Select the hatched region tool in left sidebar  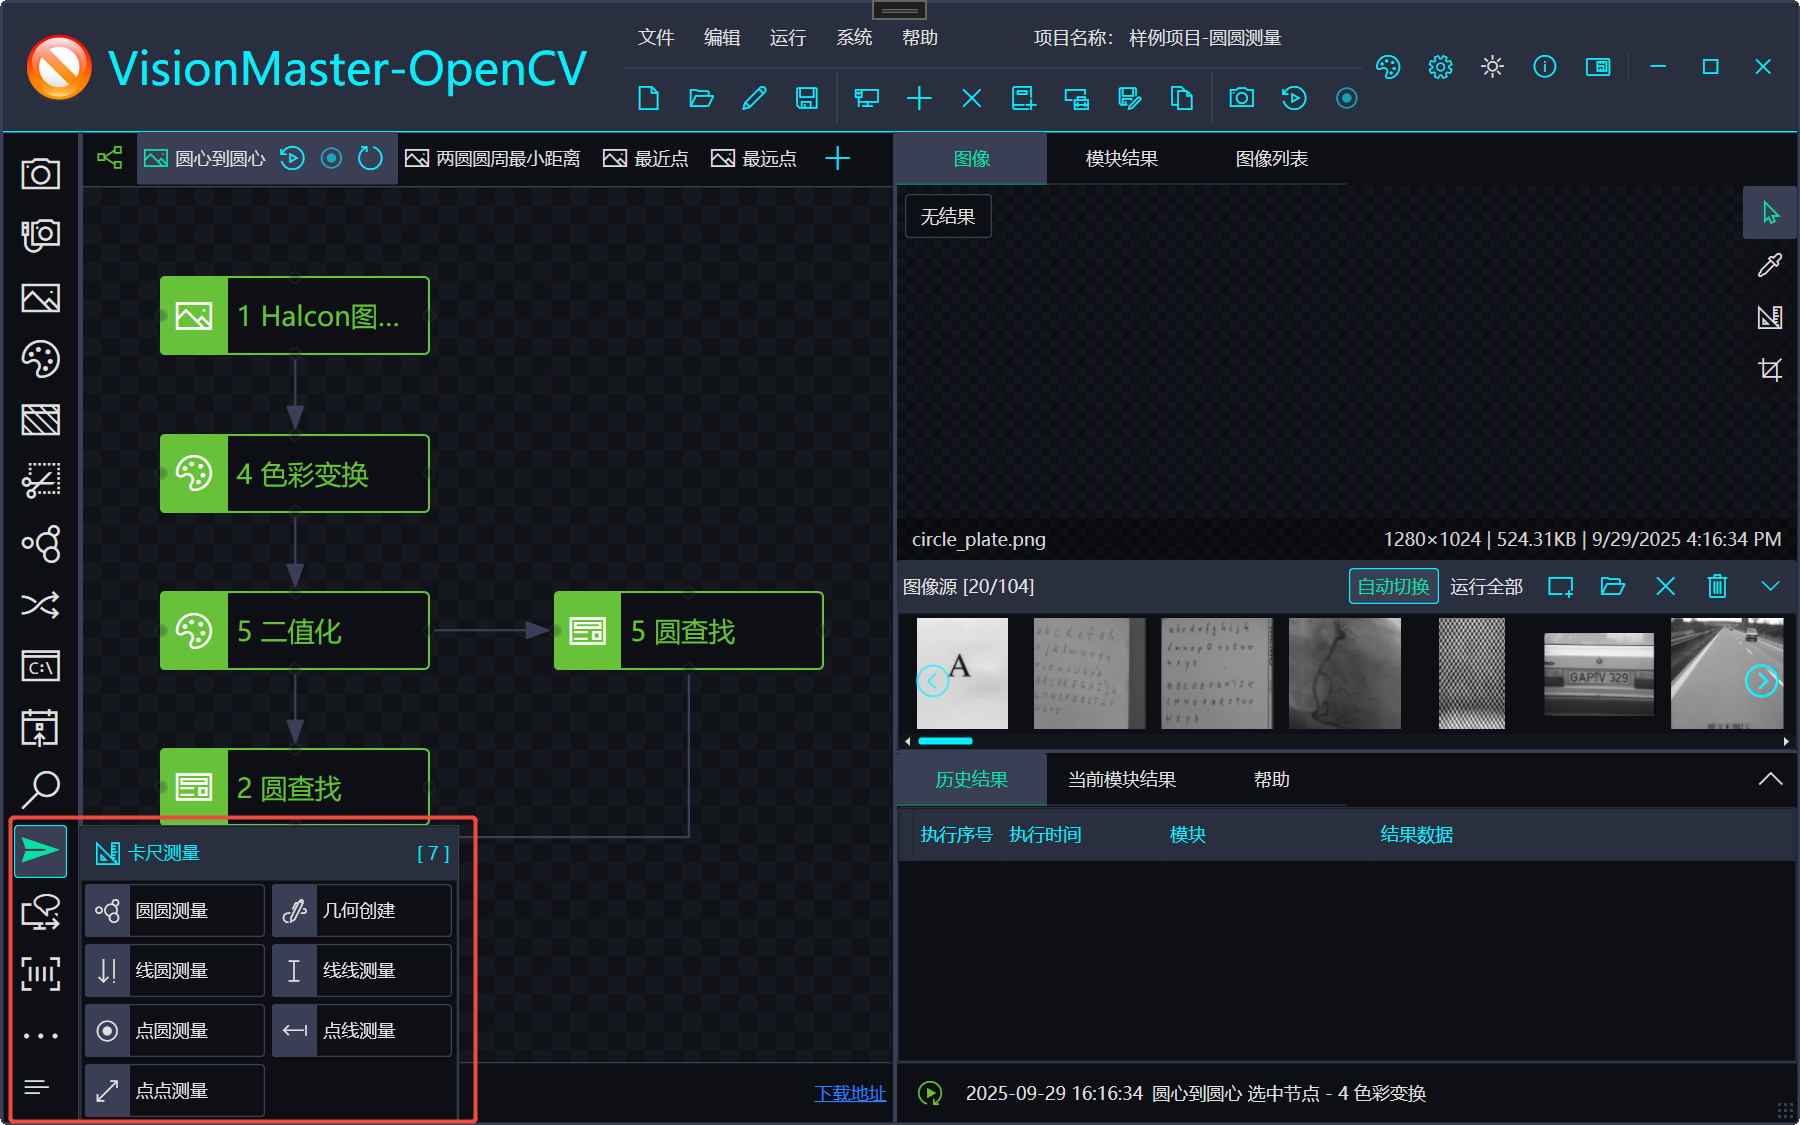(x=40, y=420)
